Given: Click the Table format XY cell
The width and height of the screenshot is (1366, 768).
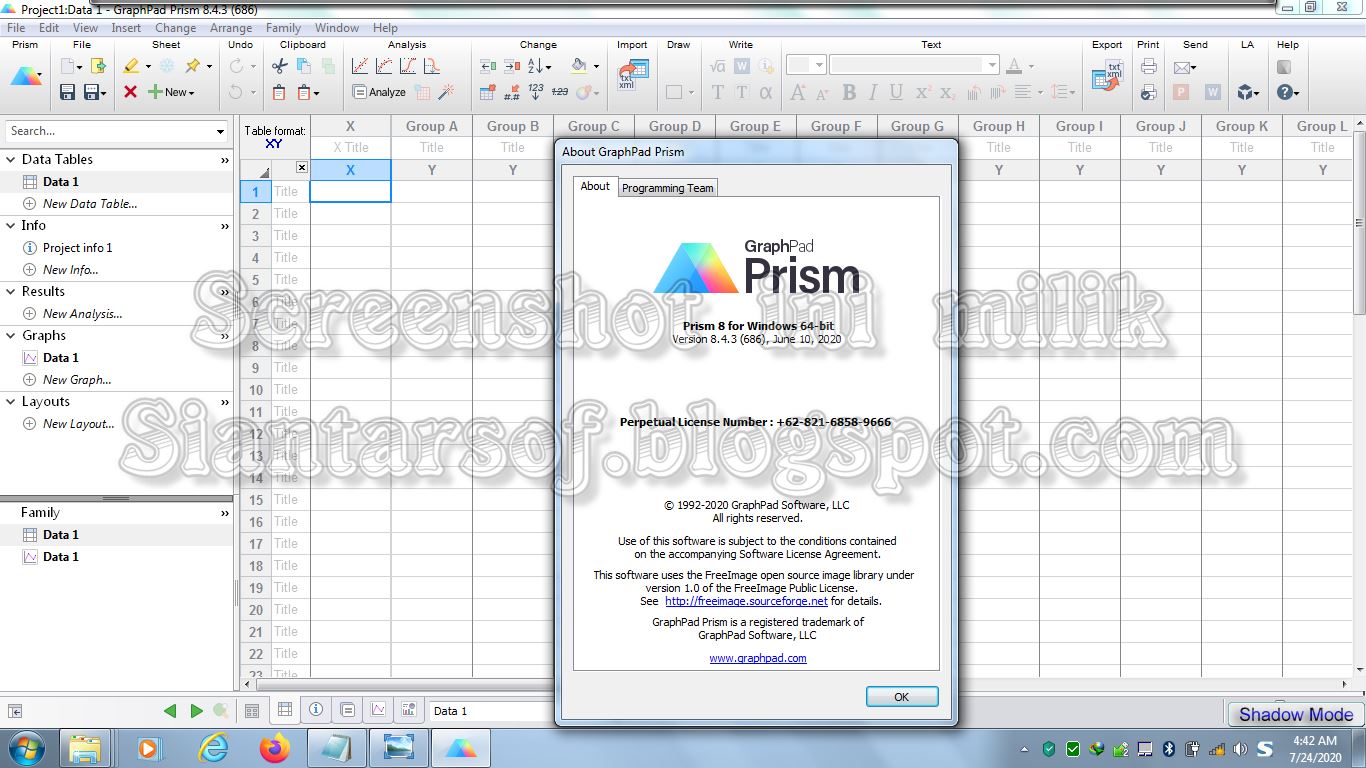Looking at the screenshot, I should [x=275, y=137].
